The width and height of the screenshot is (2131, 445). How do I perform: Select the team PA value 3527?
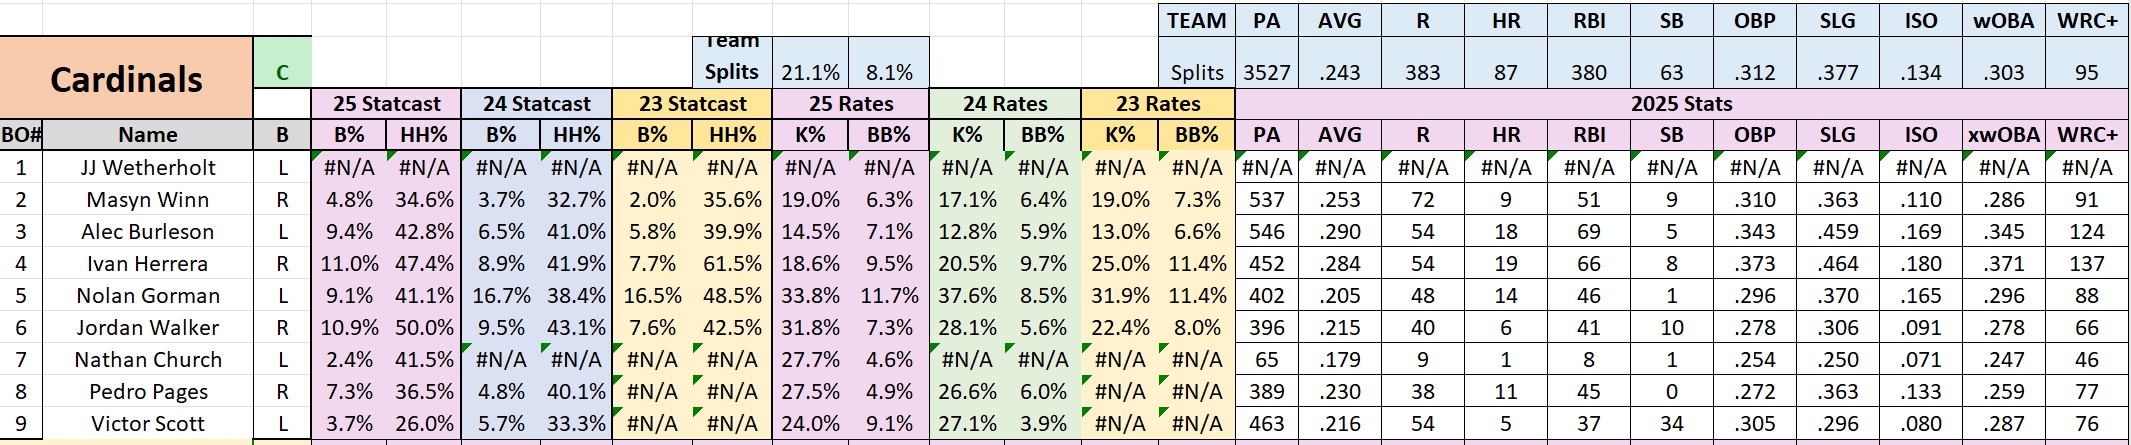1266,72
